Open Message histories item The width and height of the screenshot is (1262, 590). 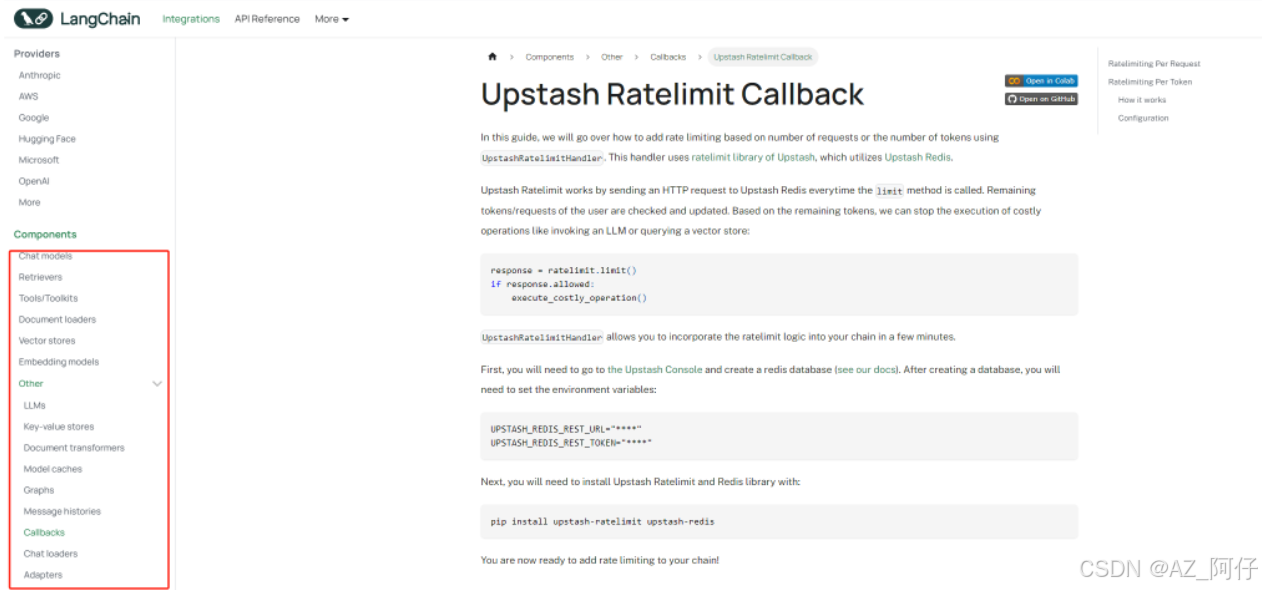coord(62,511)
